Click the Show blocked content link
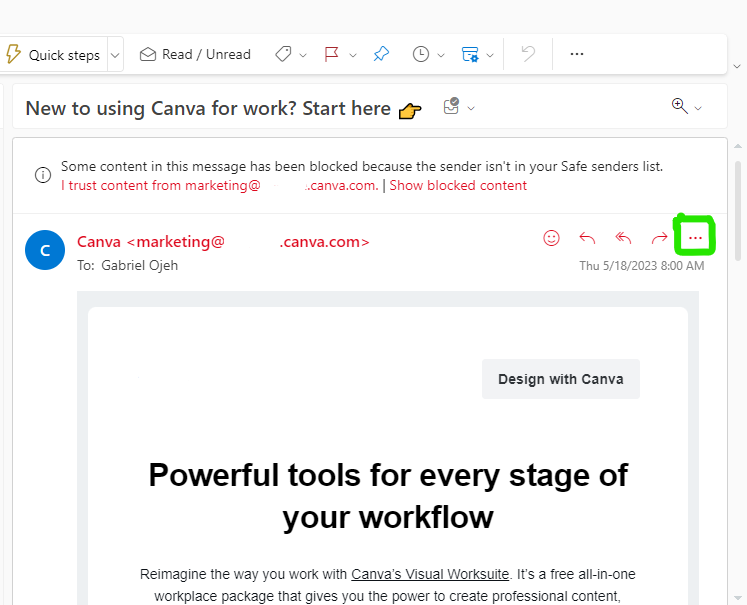Image resolution: width=747 pixels, height=605 pixels. point(458,185)
